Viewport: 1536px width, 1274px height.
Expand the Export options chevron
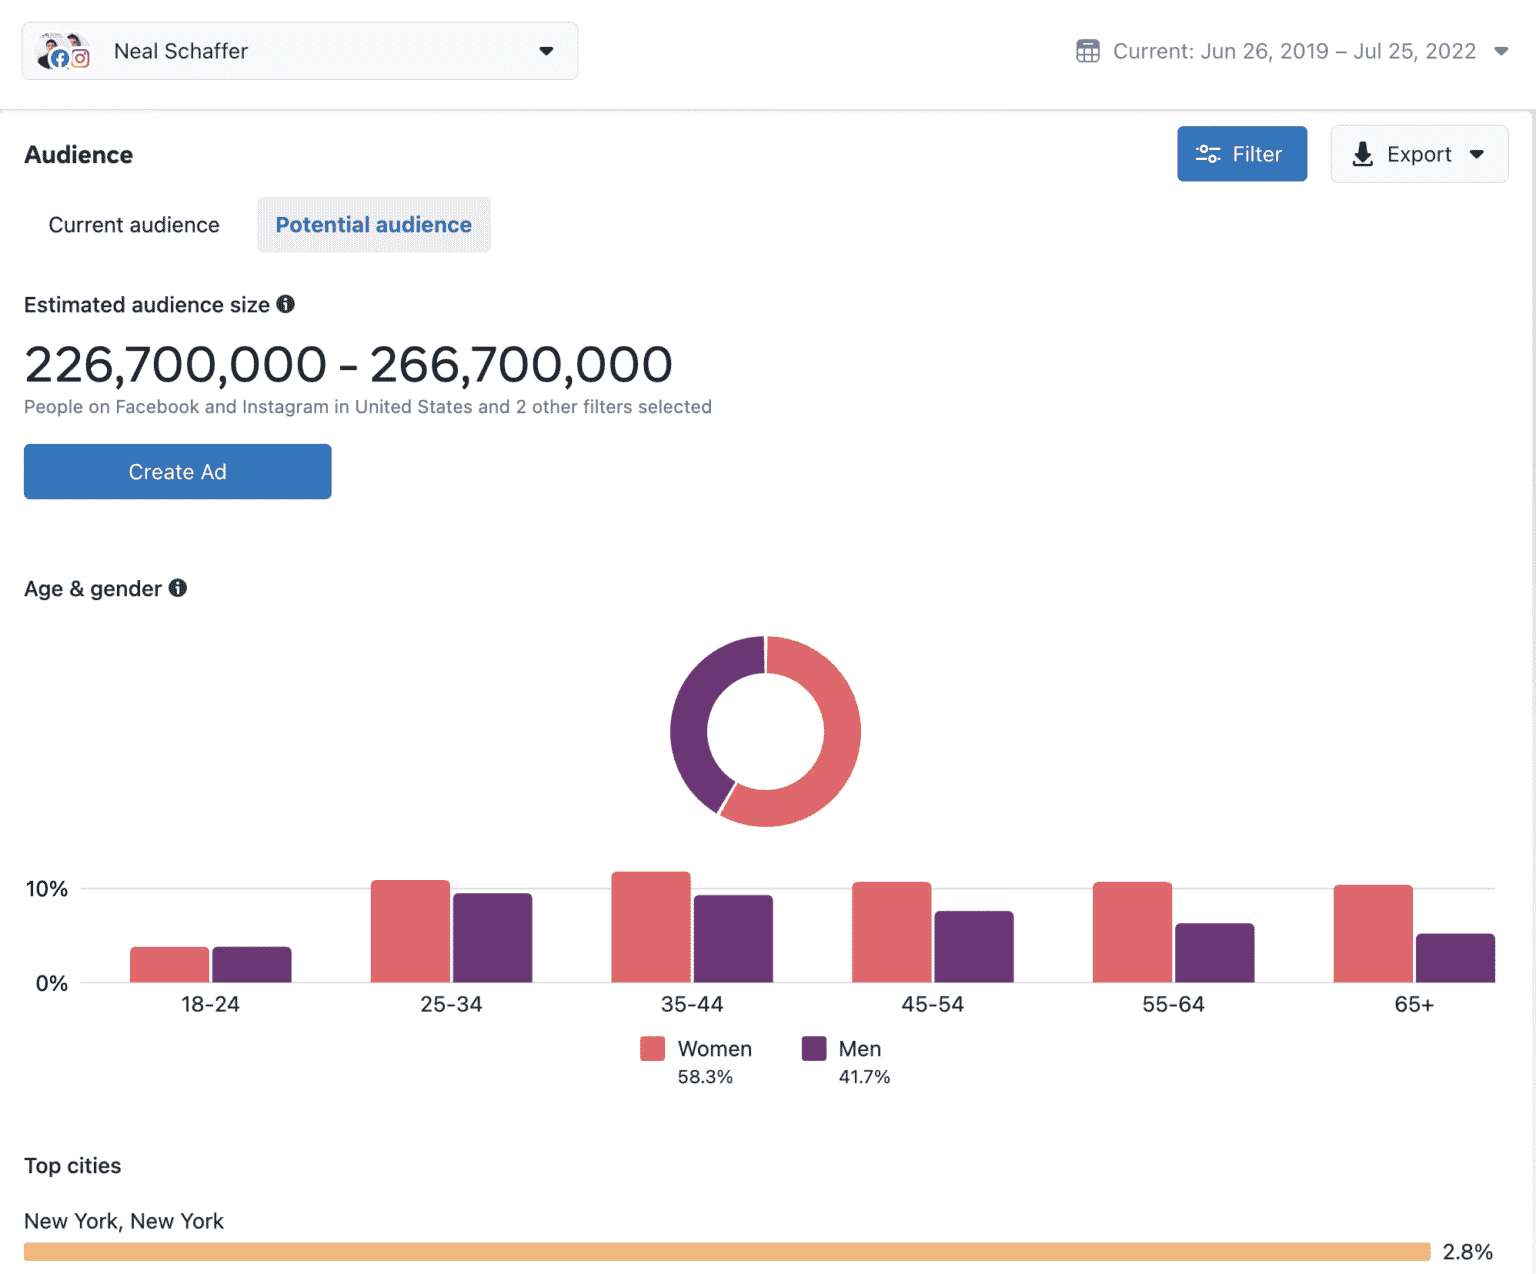[1478, 154]
